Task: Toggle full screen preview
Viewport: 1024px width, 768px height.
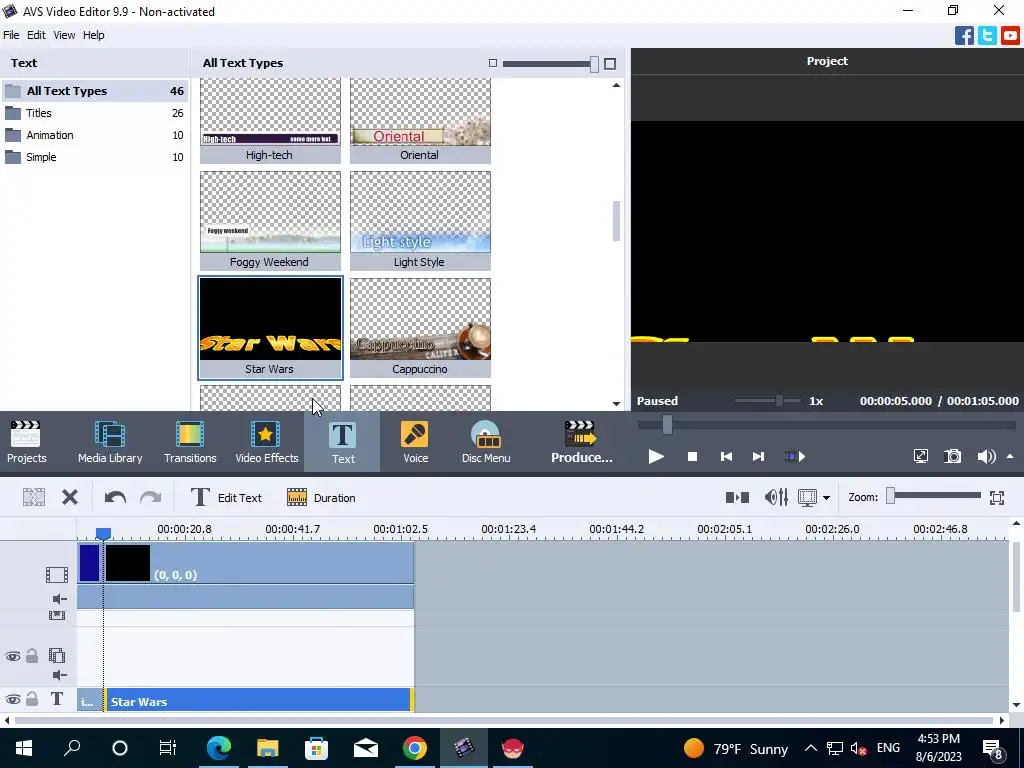Action: (x=921, y=456)
